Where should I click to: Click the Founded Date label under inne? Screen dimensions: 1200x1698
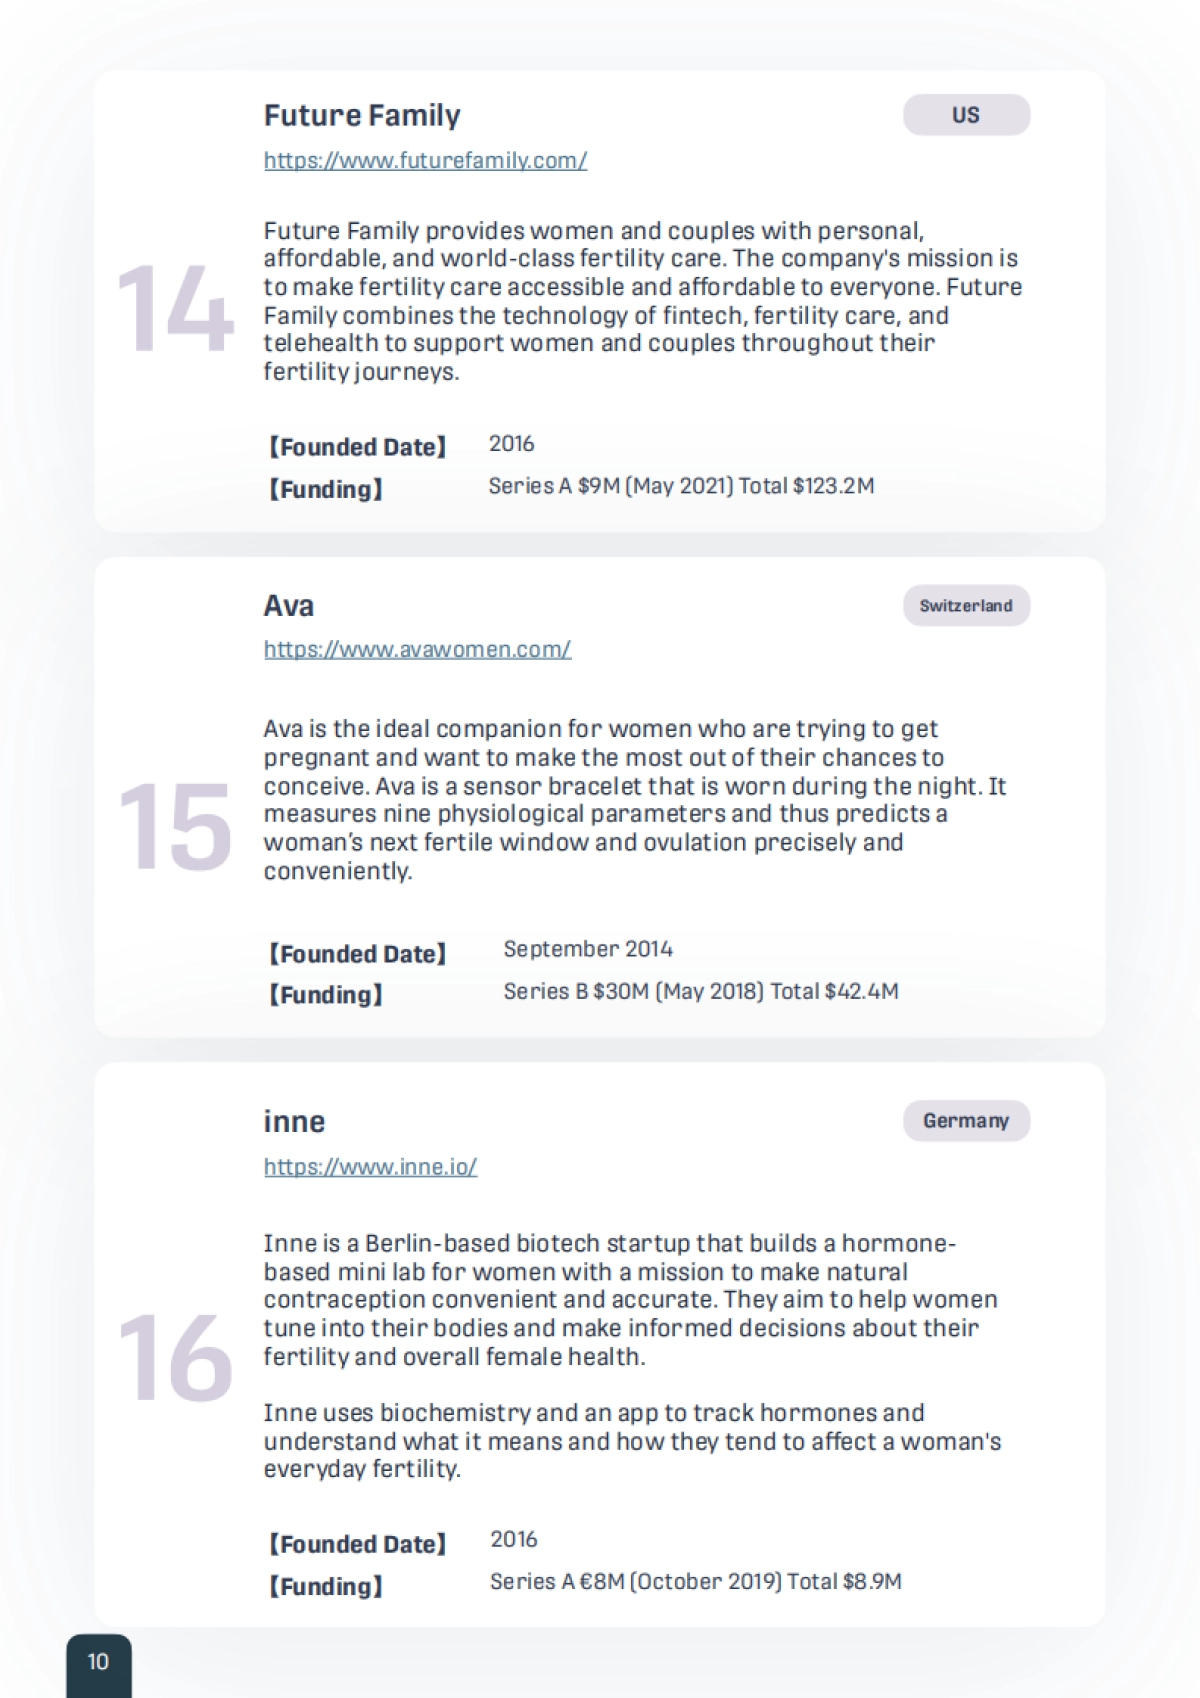pyautogui.click(x=357, y=1544)
